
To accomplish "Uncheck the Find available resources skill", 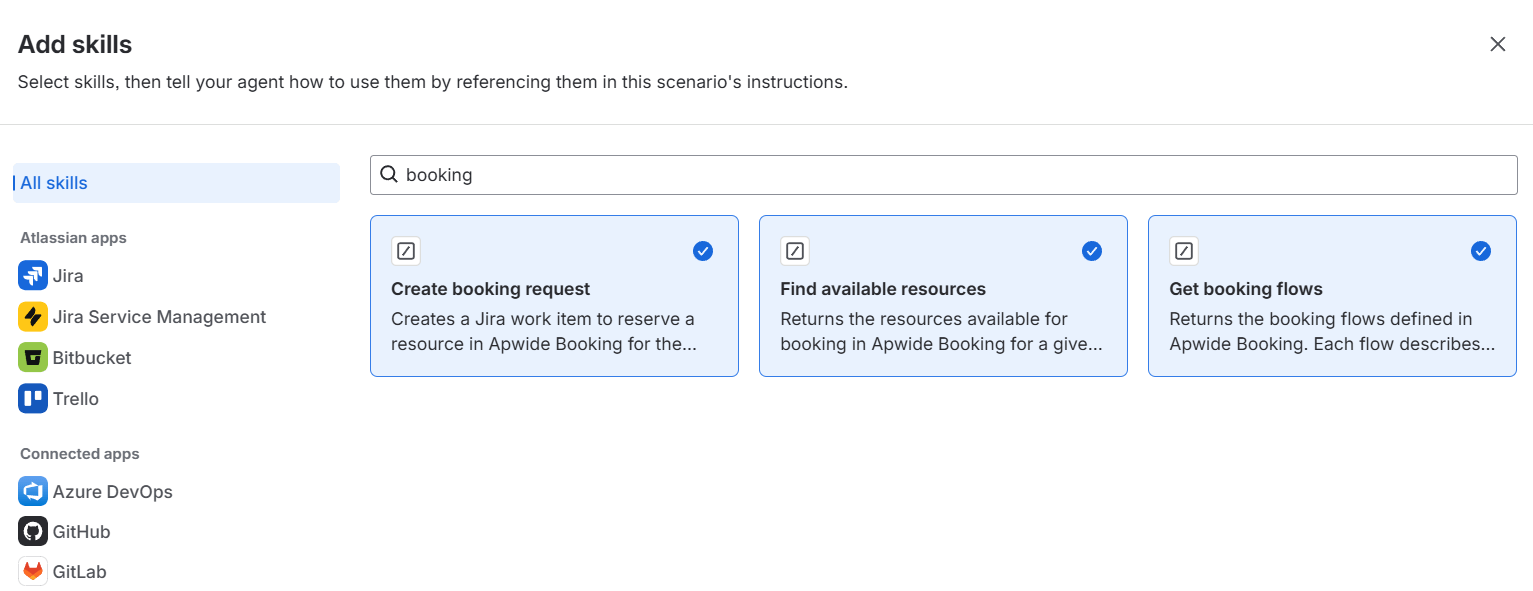I will (x=1092, y=251).
